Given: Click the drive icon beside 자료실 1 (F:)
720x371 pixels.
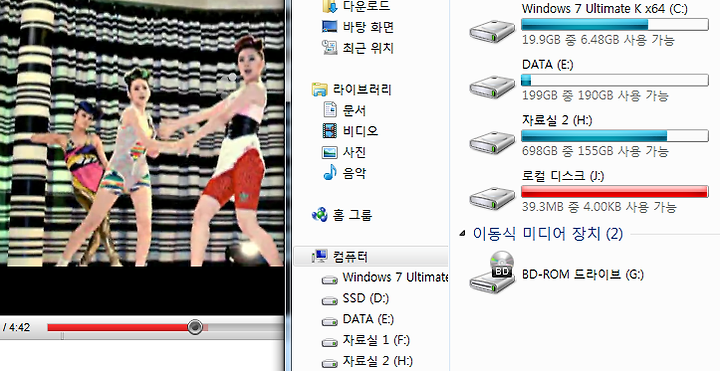Looking at the screenshot, I should coord(330,343).
